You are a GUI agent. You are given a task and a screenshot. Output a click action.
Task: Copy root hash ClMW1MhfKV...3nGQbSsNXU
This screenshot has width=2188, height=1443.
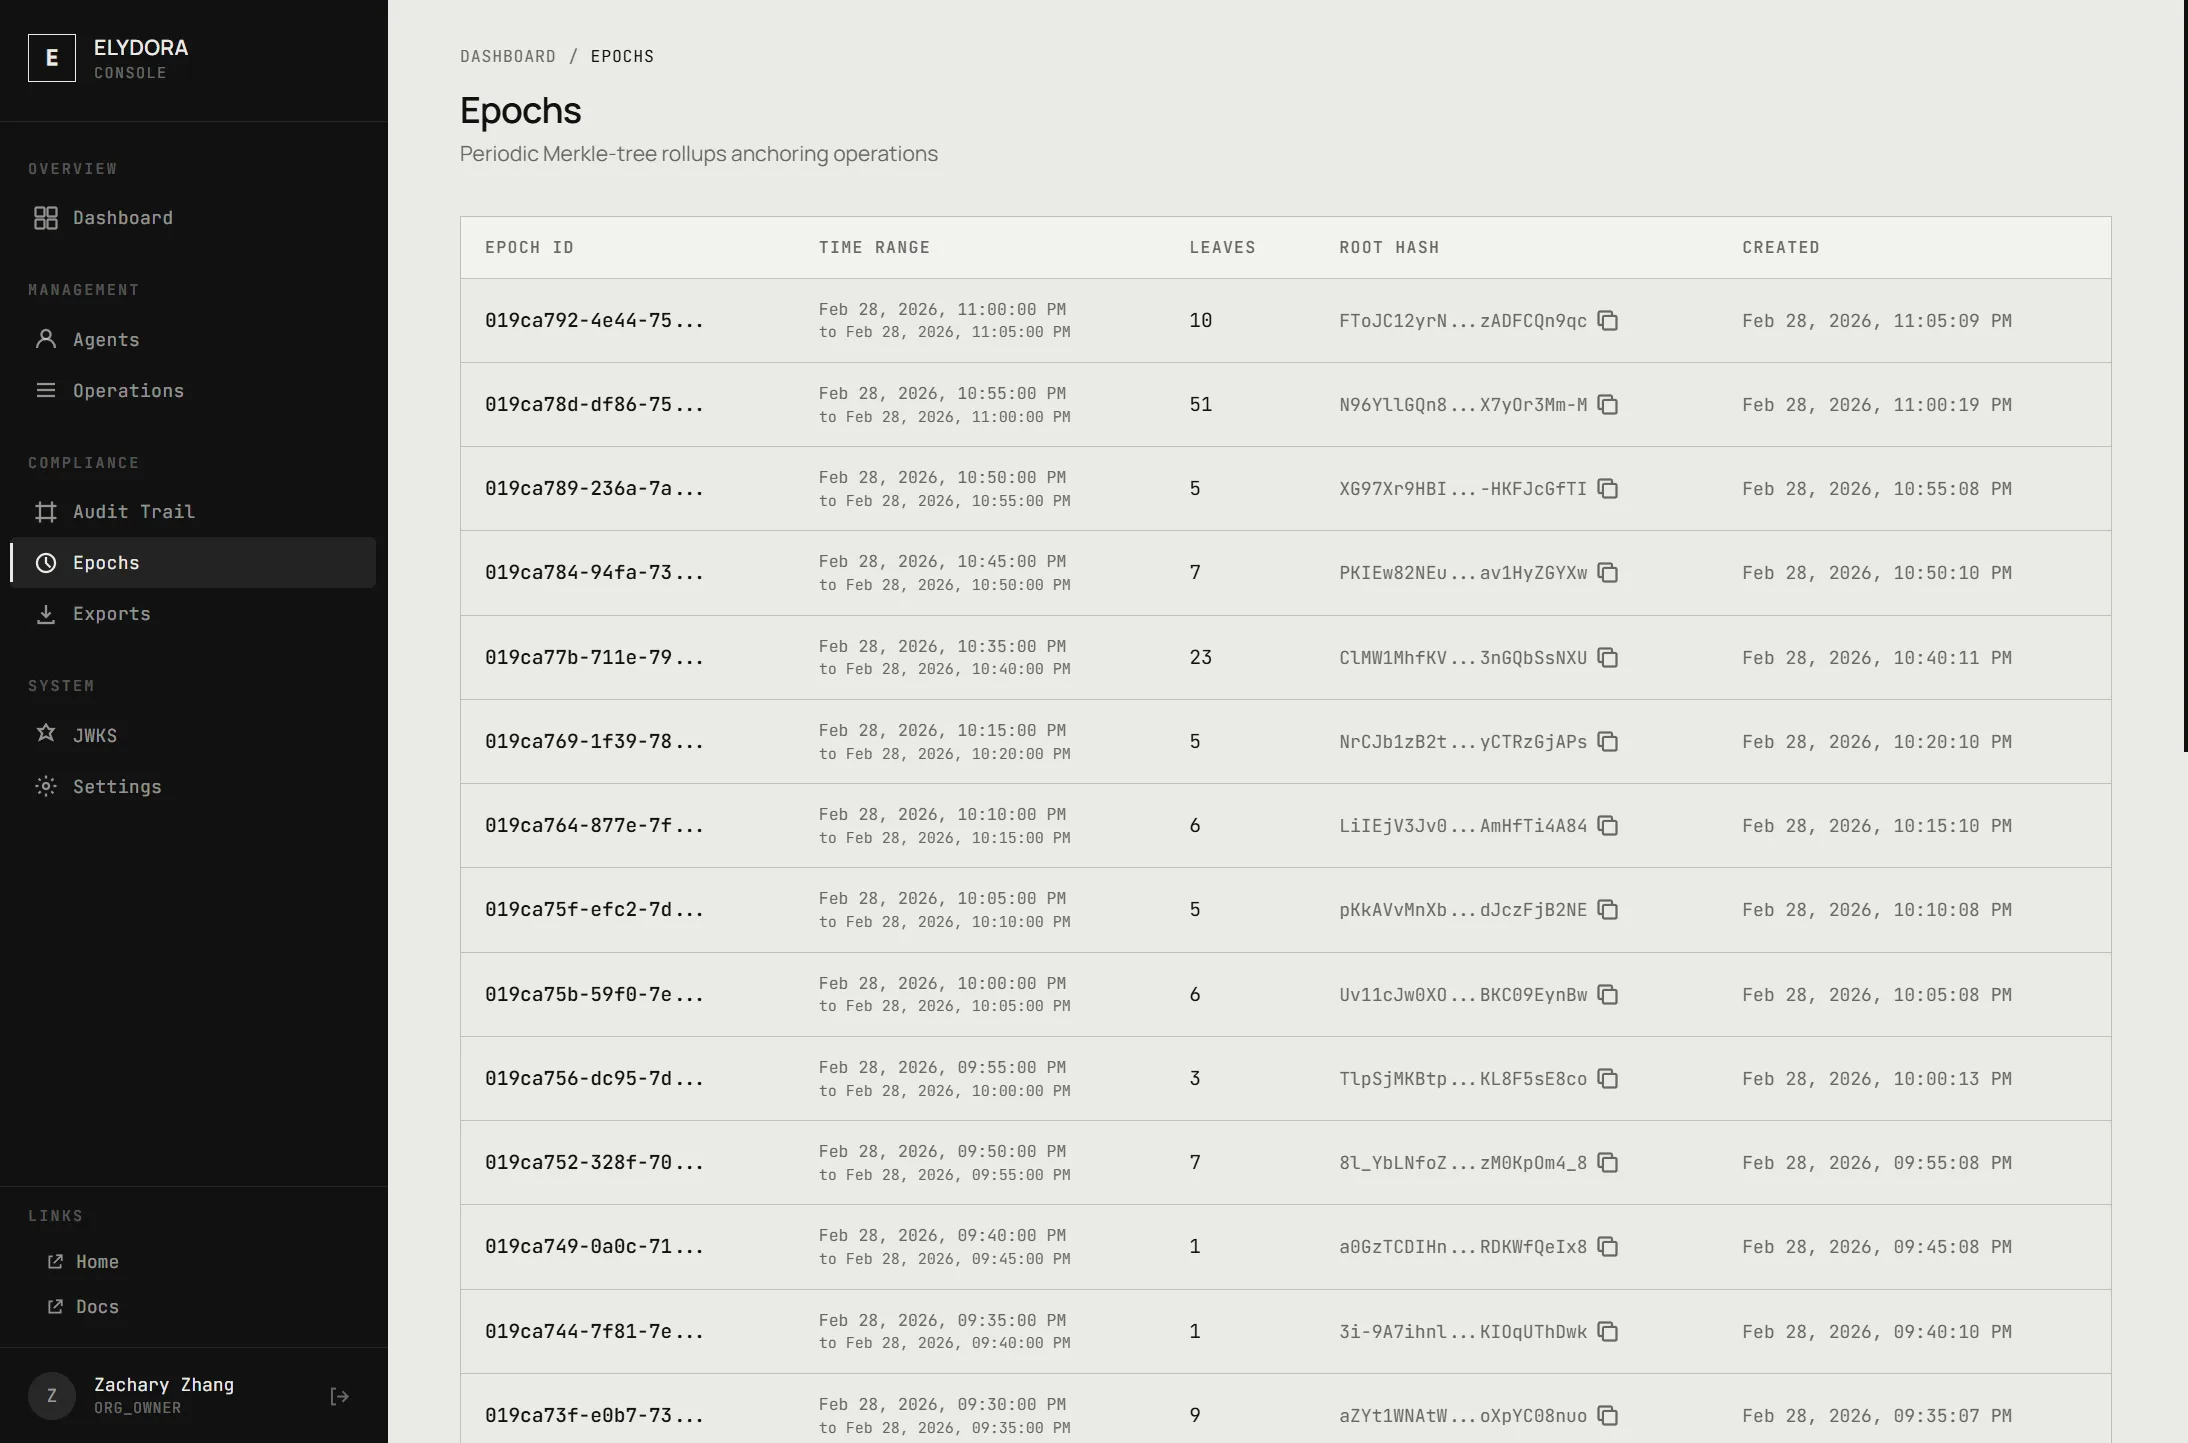click(1607, 658)
